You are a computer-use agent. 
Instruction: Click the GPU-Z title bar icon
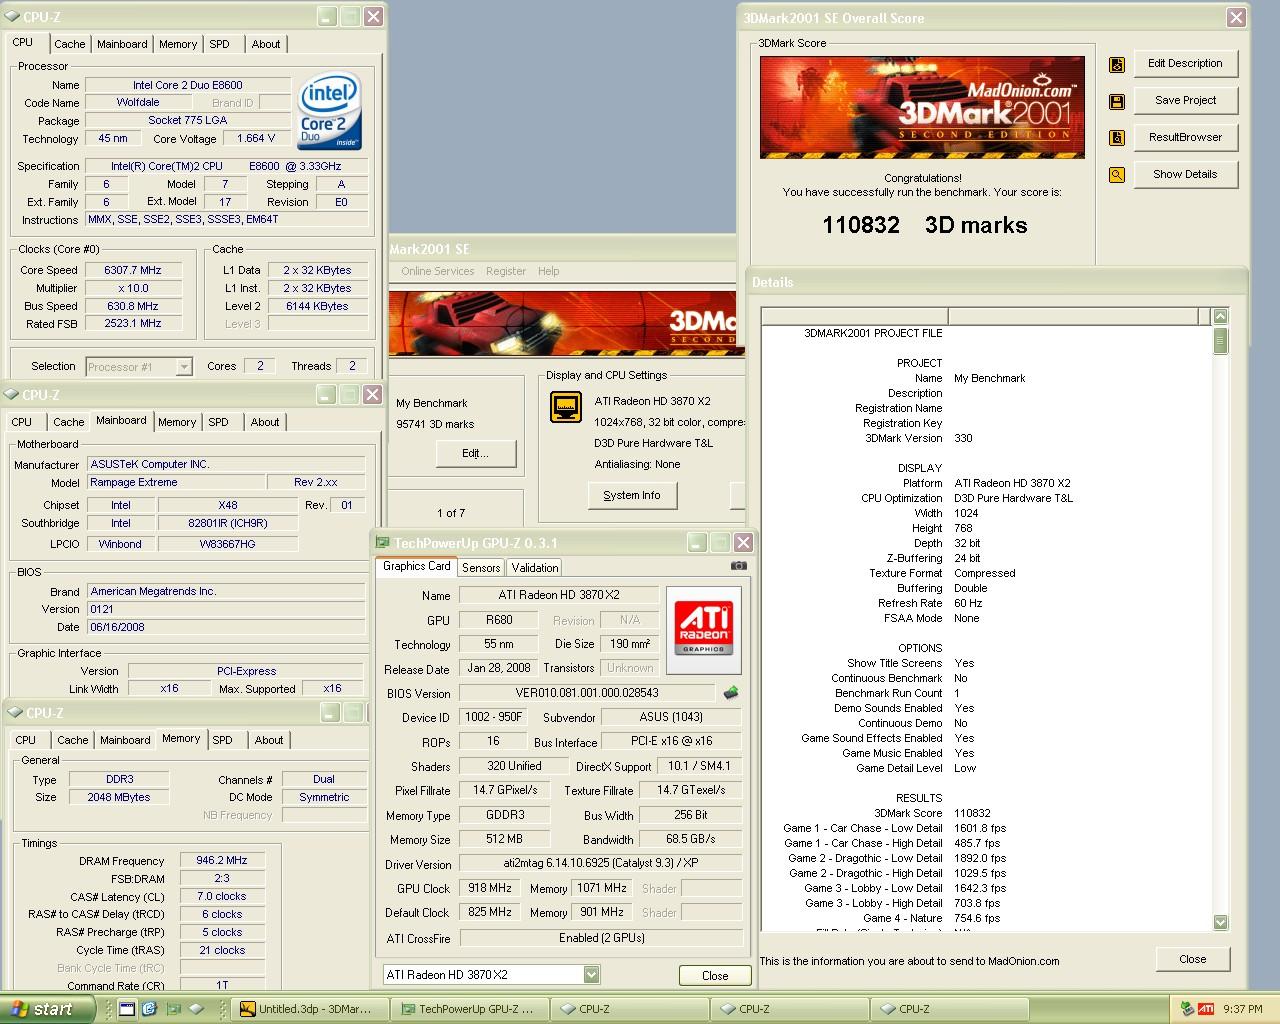click(x=382, y=543)
